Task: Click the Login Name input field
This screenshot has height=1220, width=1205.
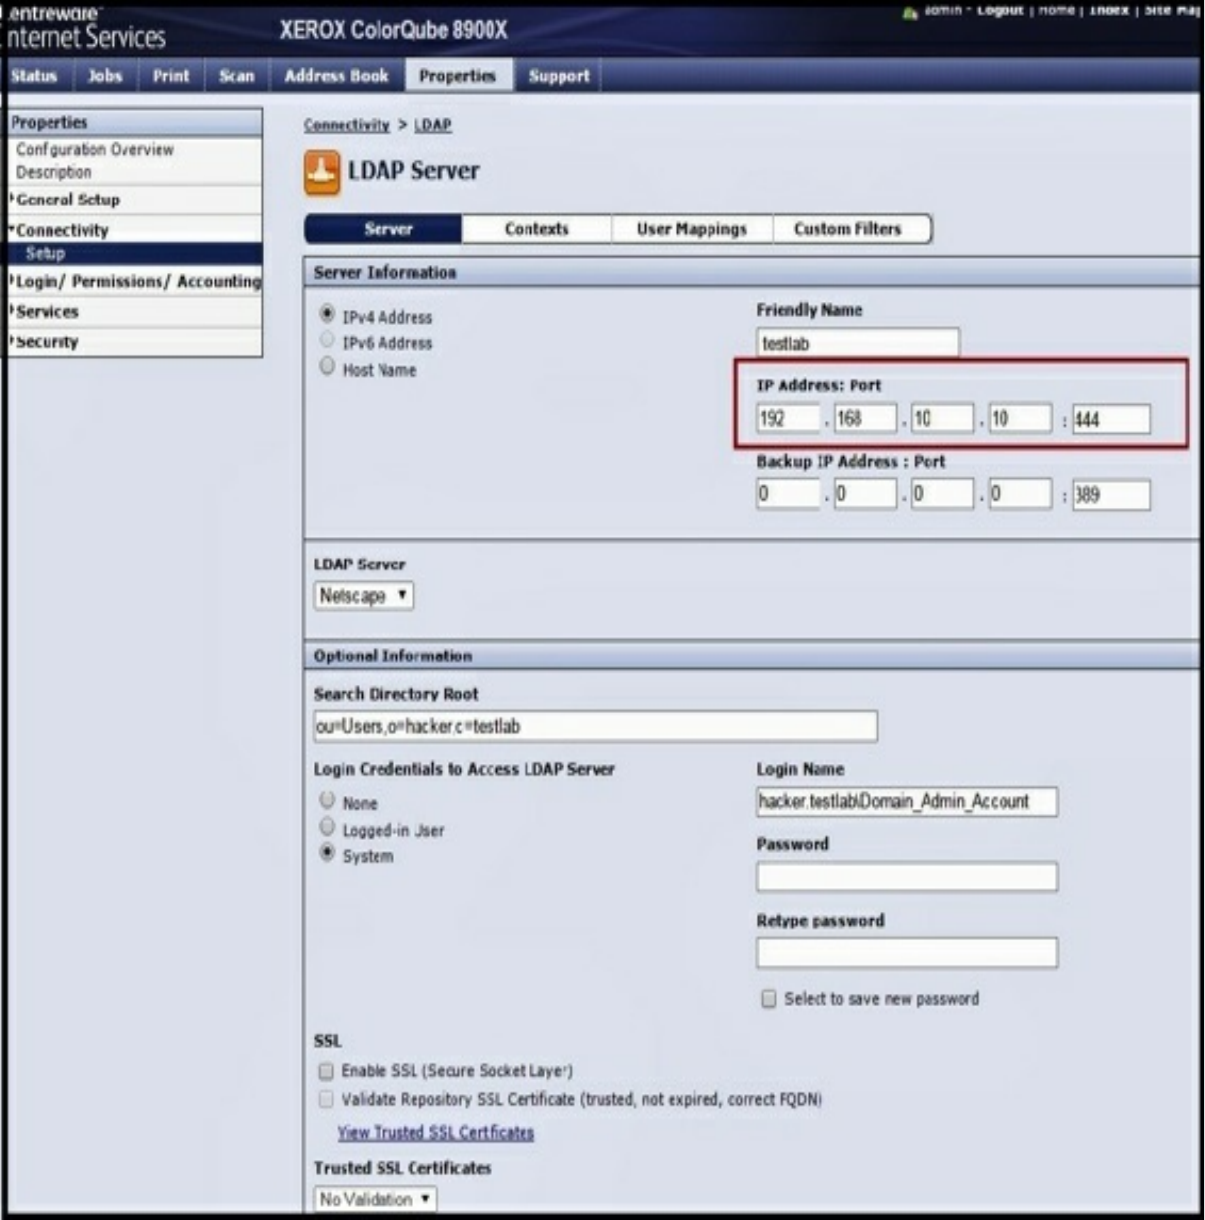Action: click(907, 801)
